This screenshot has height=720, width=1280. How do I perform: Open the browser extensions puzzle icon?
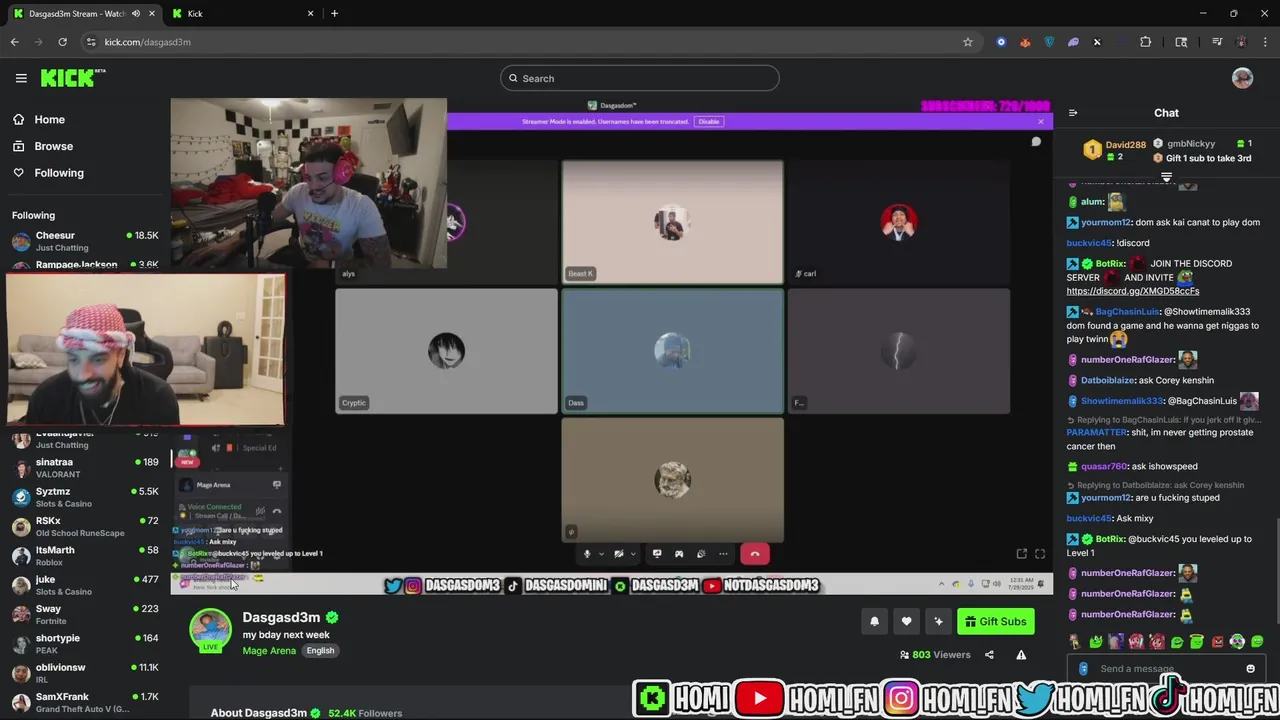point(1145,42)
